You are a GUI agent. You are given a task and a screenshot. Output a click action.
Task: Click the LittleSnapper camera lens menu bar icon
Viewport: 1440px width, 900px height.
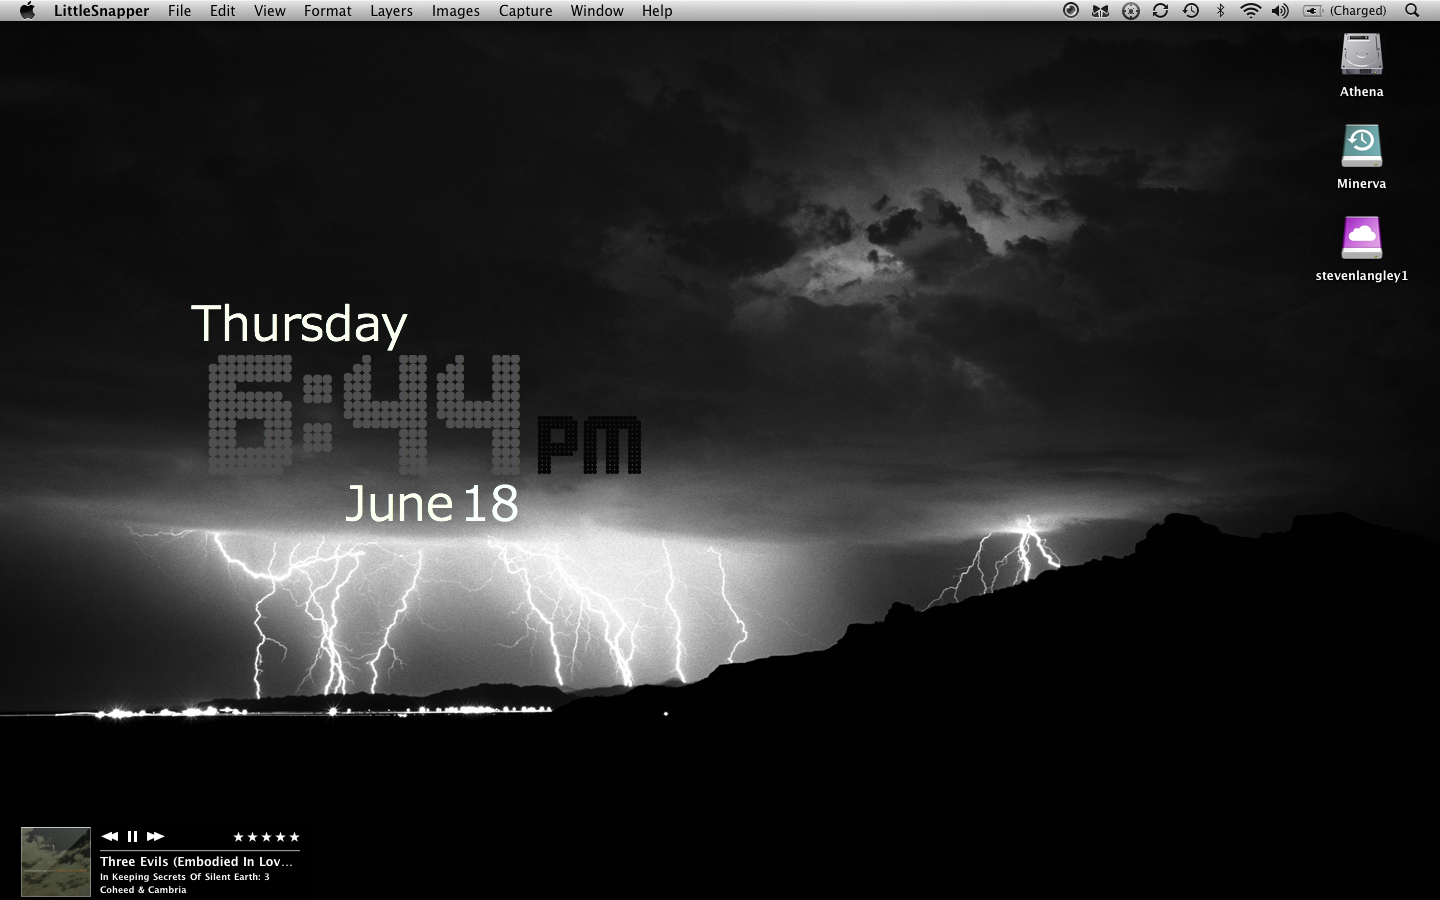(1071, 11)
